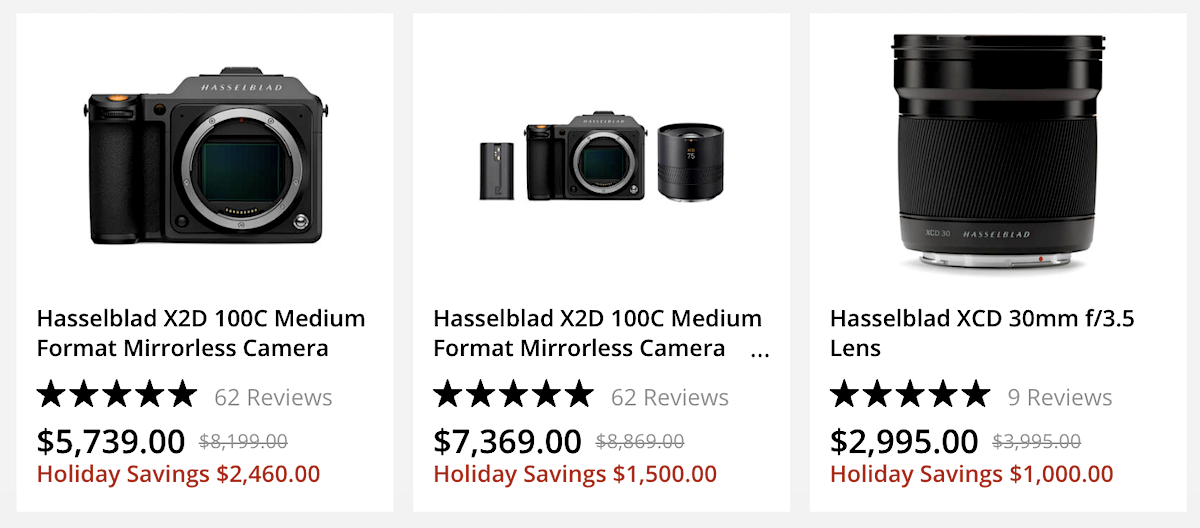This screenshot has height=528, width=1200.
Task: Open the X2D camera kit image with lens
Action: pos(602,157)
